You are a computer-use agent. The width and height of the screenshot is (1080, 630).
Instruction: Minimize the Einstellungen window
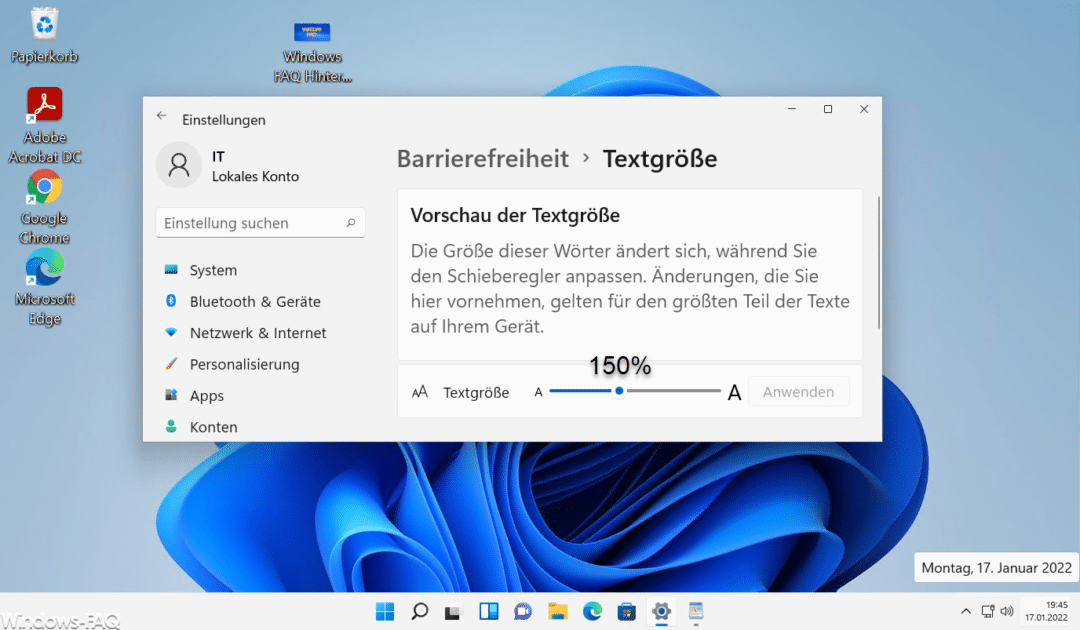[x=792, y=109]
